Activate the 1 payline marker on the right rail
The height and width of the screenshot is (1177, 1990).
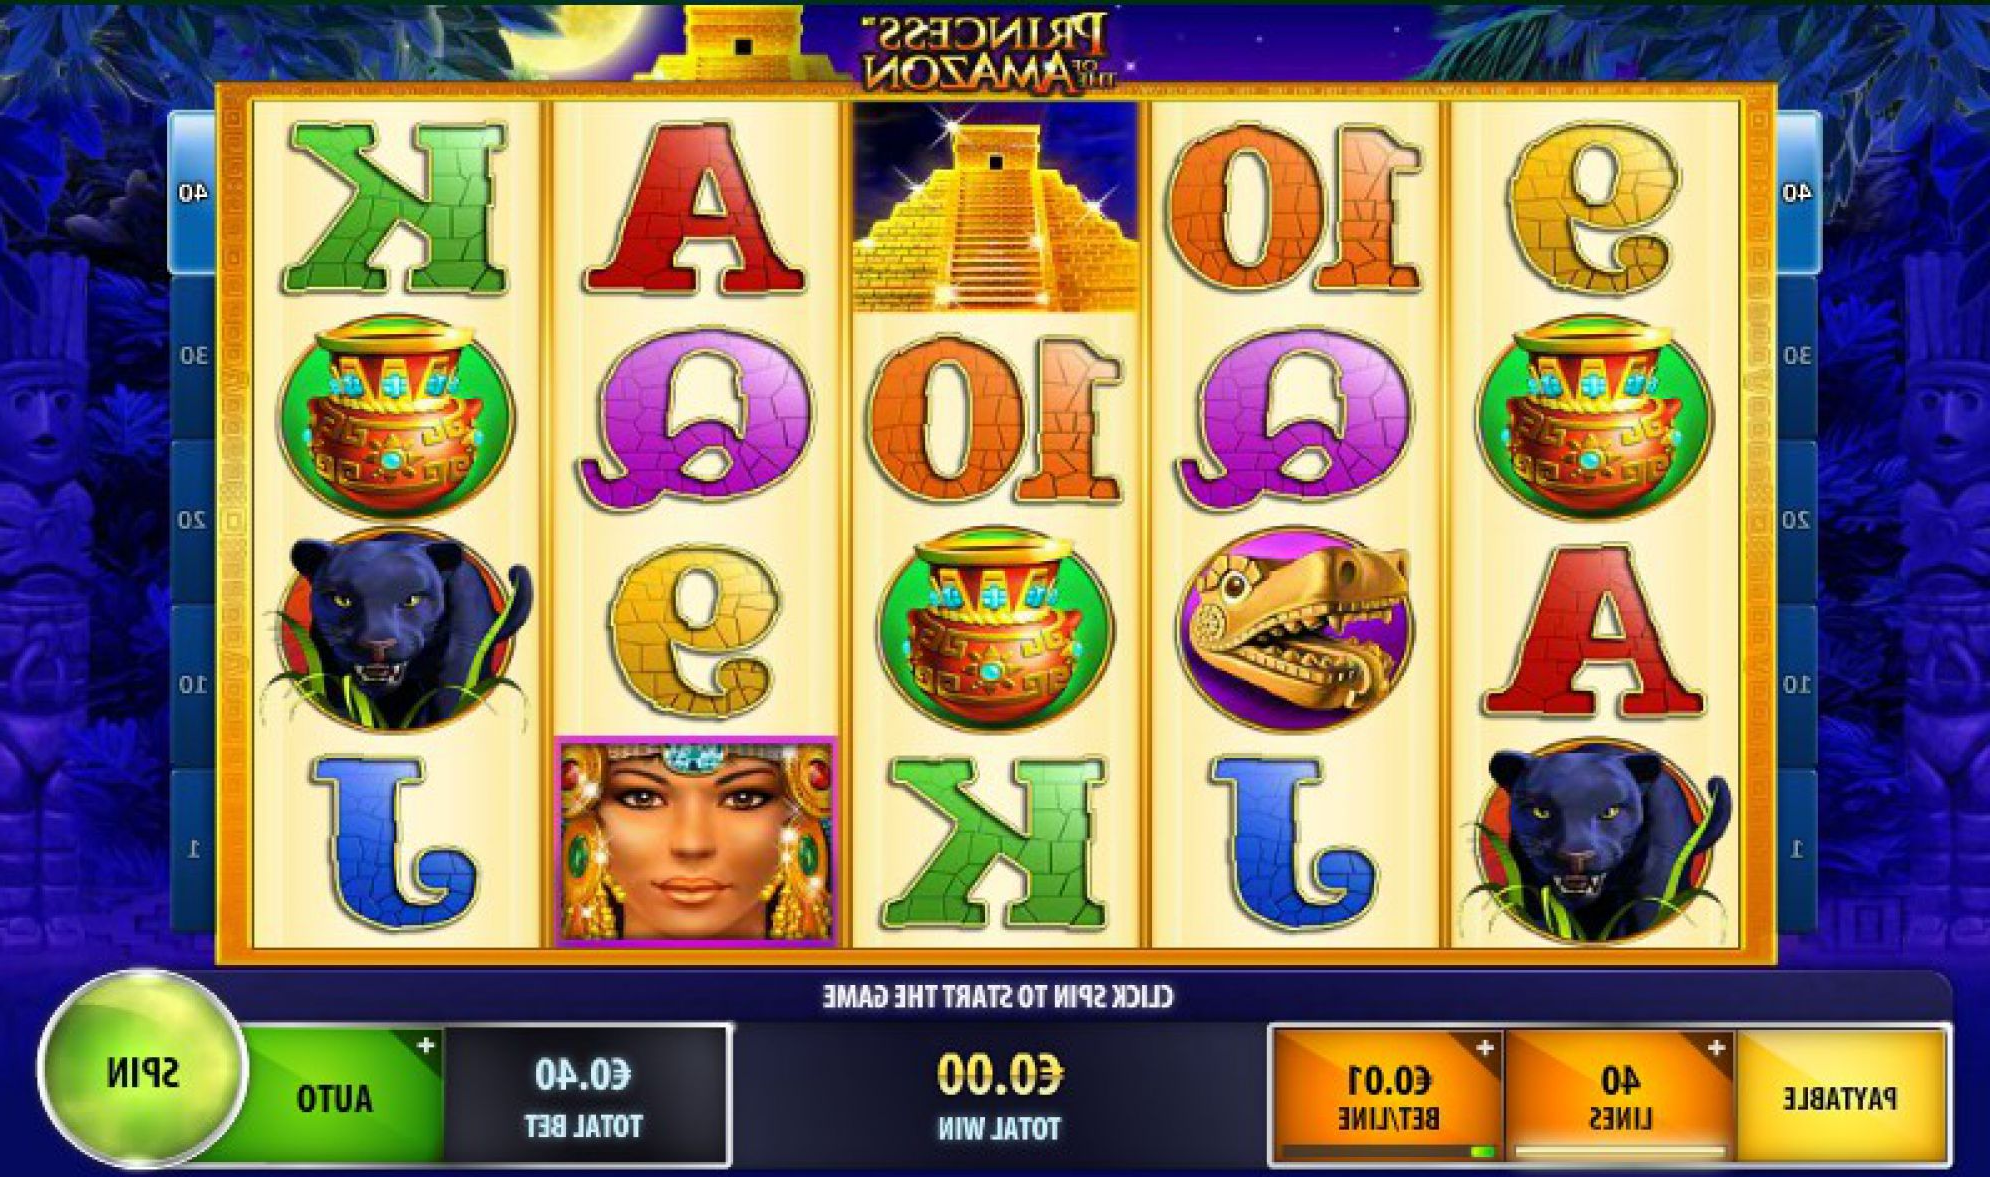1798,849
